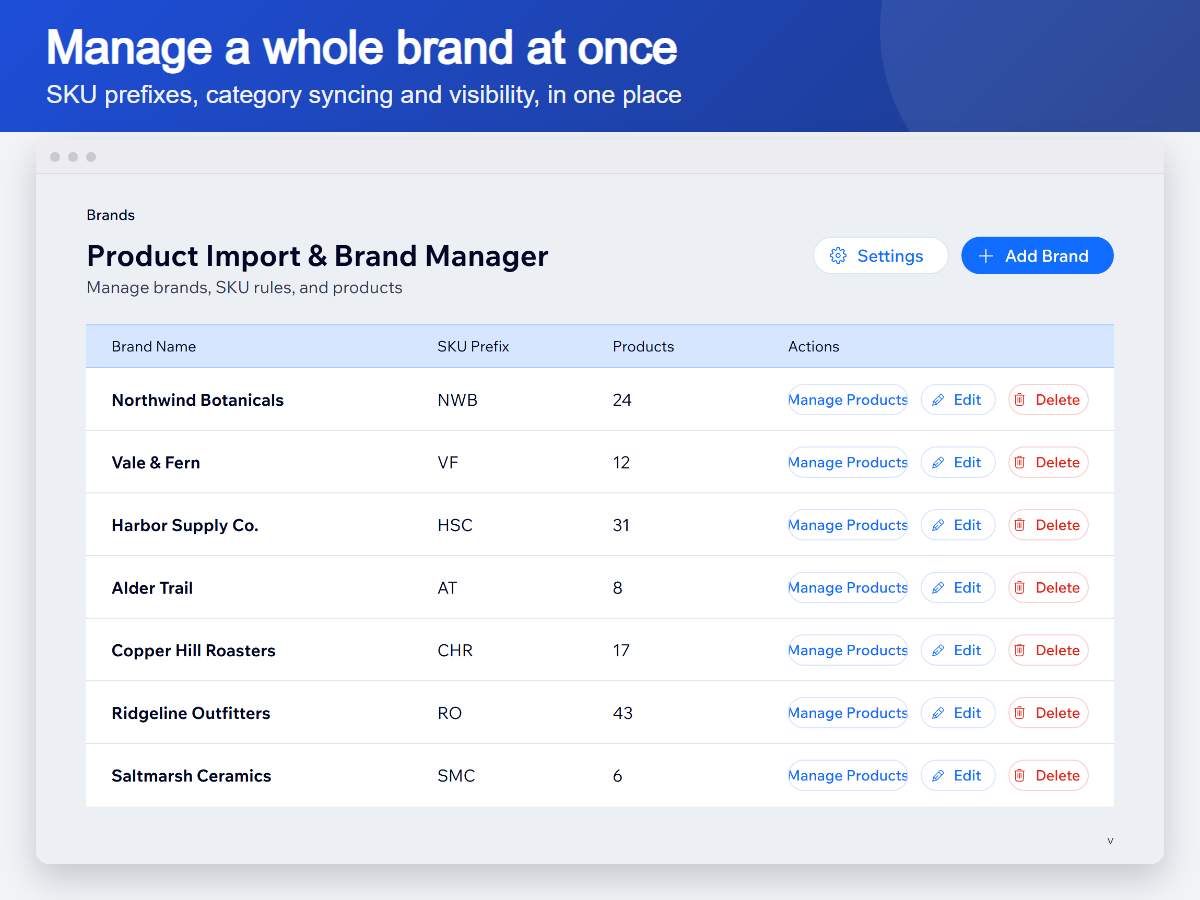Viewport: 1200px width, 900px height.
Task: Click the pencil icon for Copper Hill Roasters
Action: (x=938, y=651)
